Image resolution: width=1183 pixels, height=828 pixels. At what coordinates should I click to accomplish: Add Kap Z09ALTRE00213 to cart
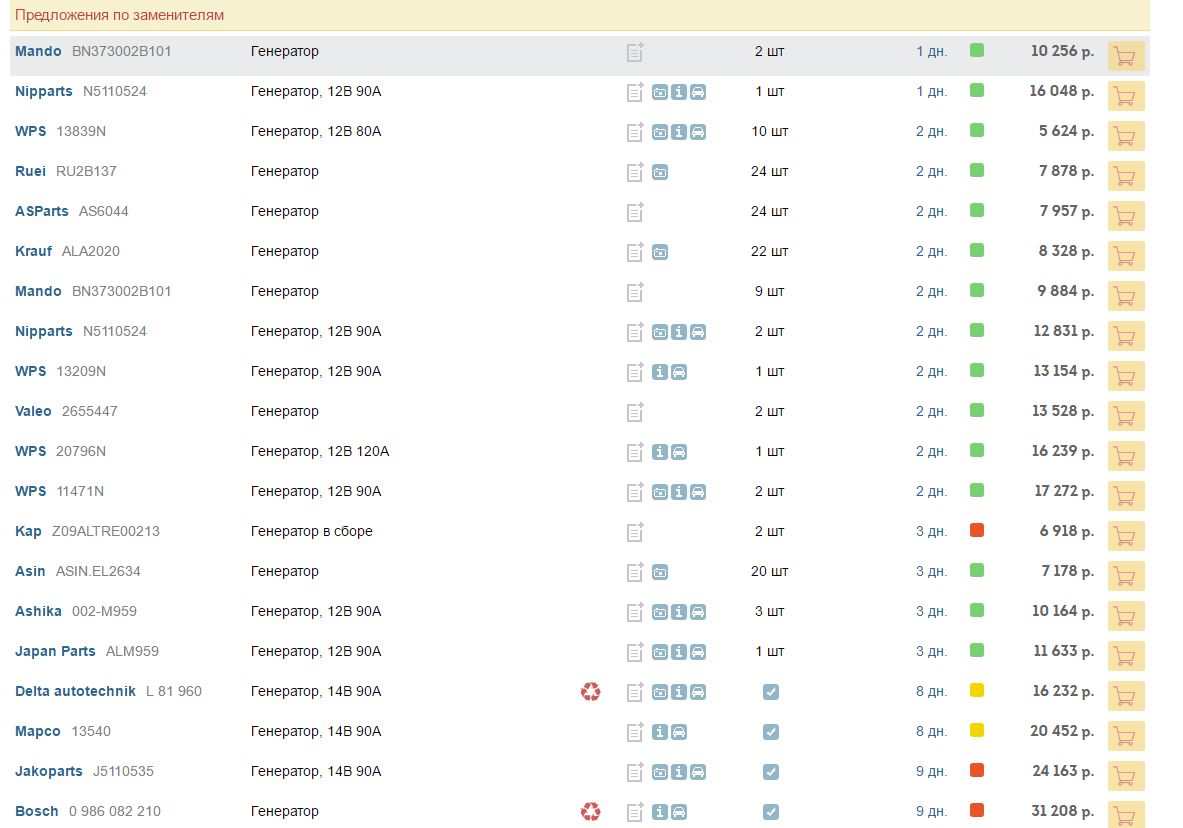pos(1126,537)
